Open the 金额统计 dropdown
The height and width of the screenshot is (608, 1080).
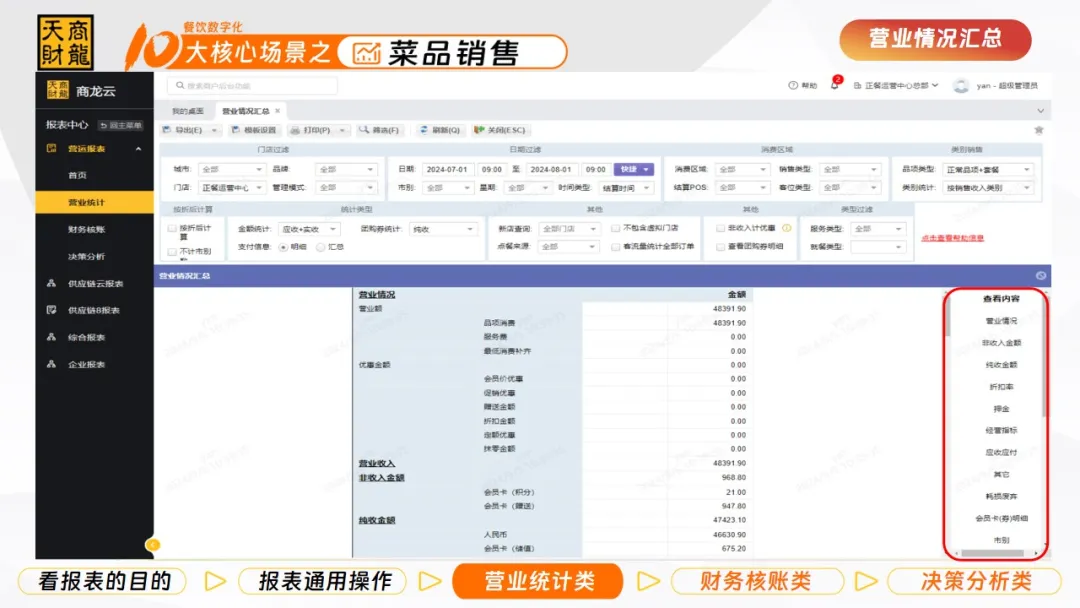coord(308,229)
